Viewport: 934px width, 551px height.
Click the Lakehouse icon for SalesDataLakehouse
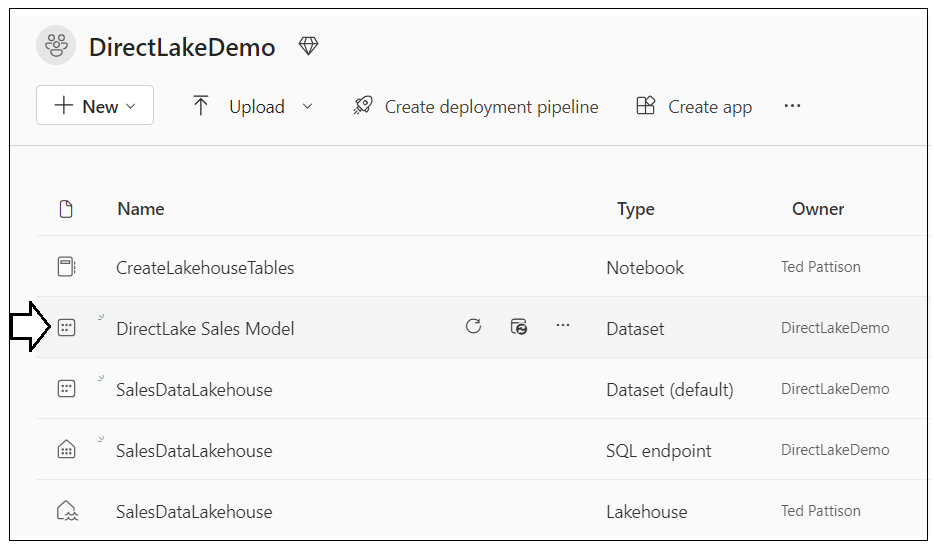click(66, 511)
